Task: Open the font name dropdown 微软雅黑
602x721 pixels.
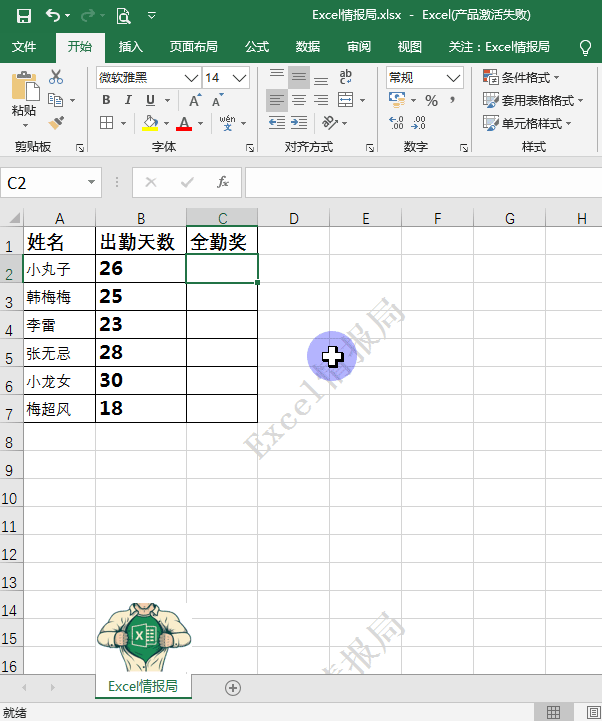Action: [148, 77]
